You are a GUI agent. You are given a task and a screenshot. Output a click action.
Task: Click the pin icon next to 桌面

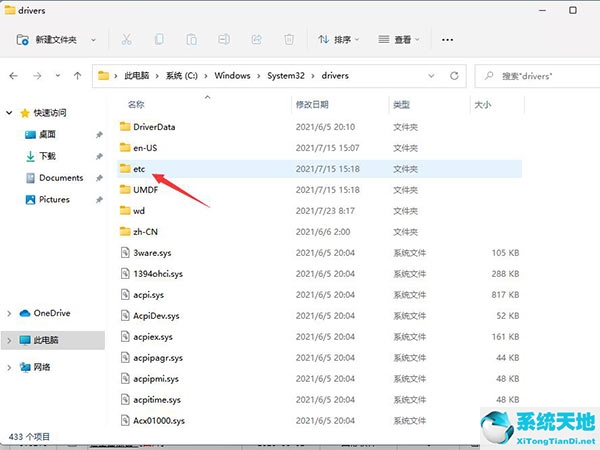[x=99, y=135]
